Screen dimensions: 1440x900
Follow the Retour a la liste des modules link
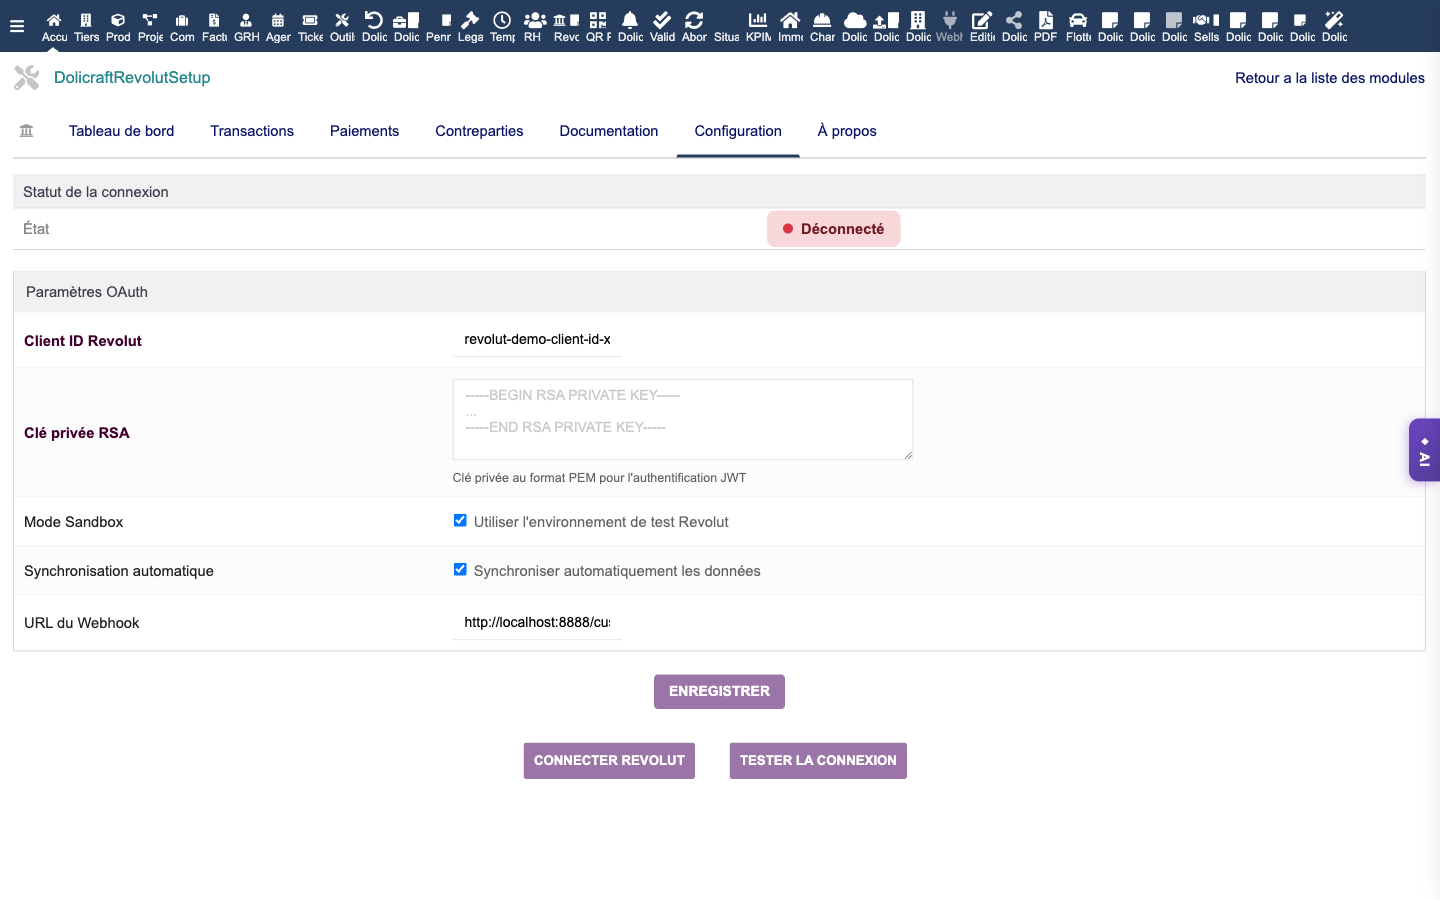(x=1330, y=78)
